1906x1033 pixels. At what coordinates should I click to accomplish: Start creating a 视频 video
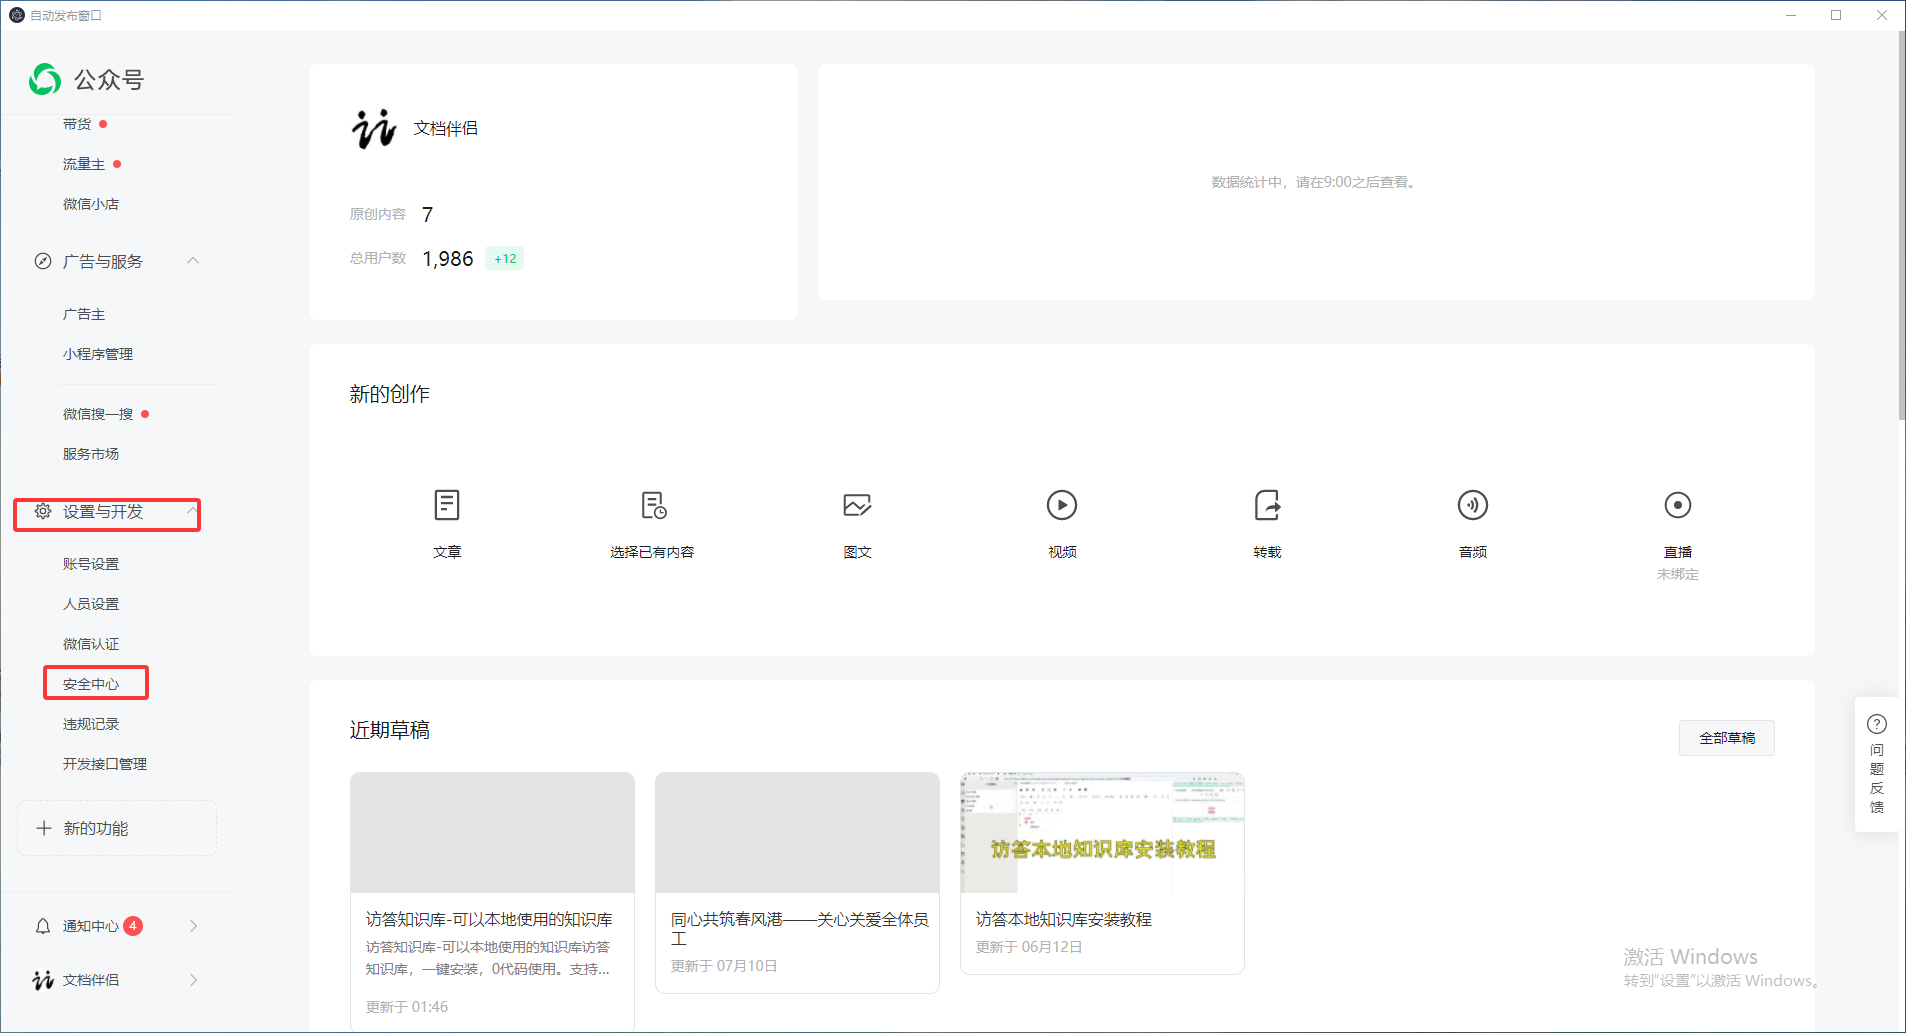point(1062,525)
